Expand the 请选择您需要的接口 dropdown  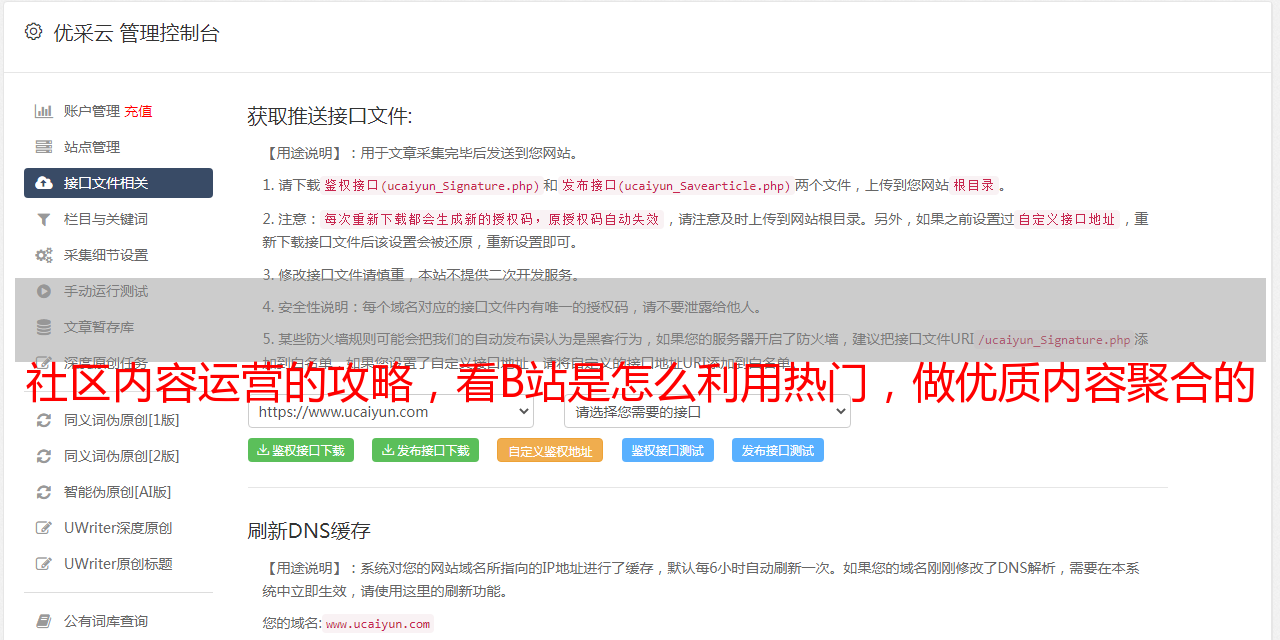[x=708, y=411]
